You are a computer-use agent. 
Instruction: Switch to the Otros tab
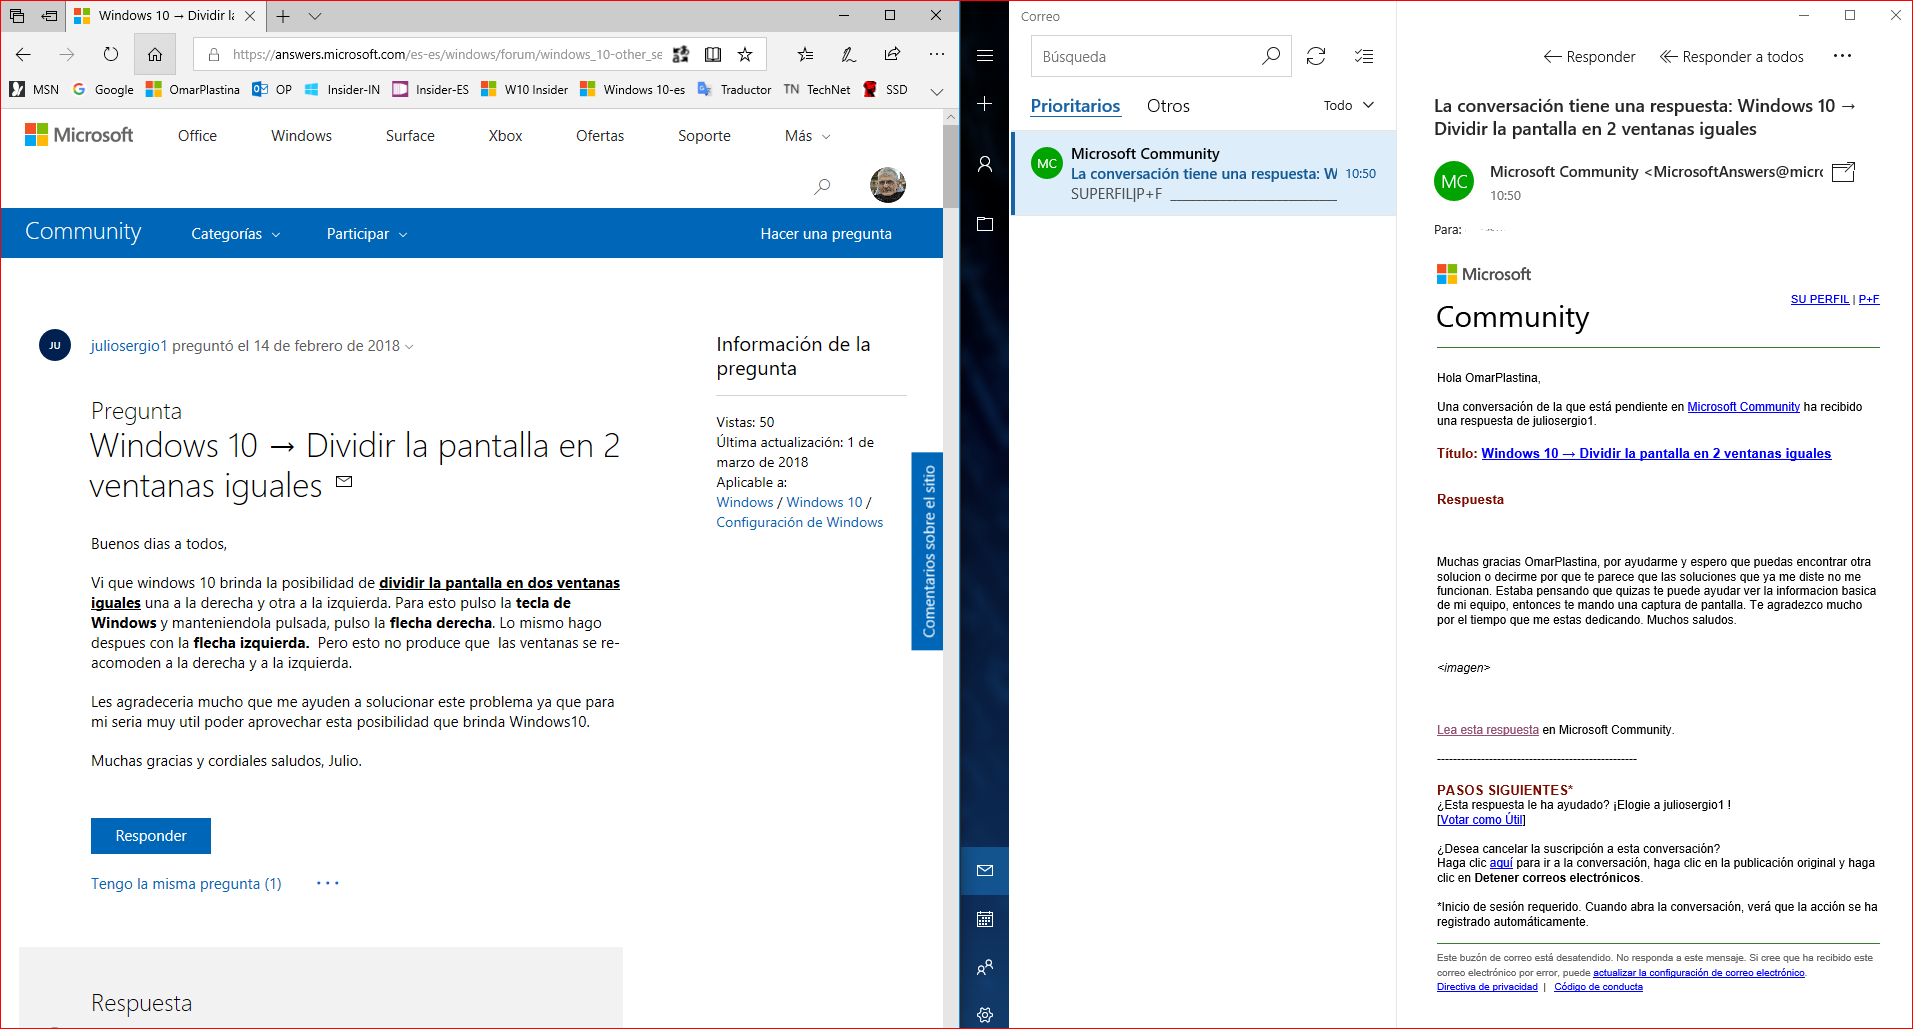coord(1168,106)
